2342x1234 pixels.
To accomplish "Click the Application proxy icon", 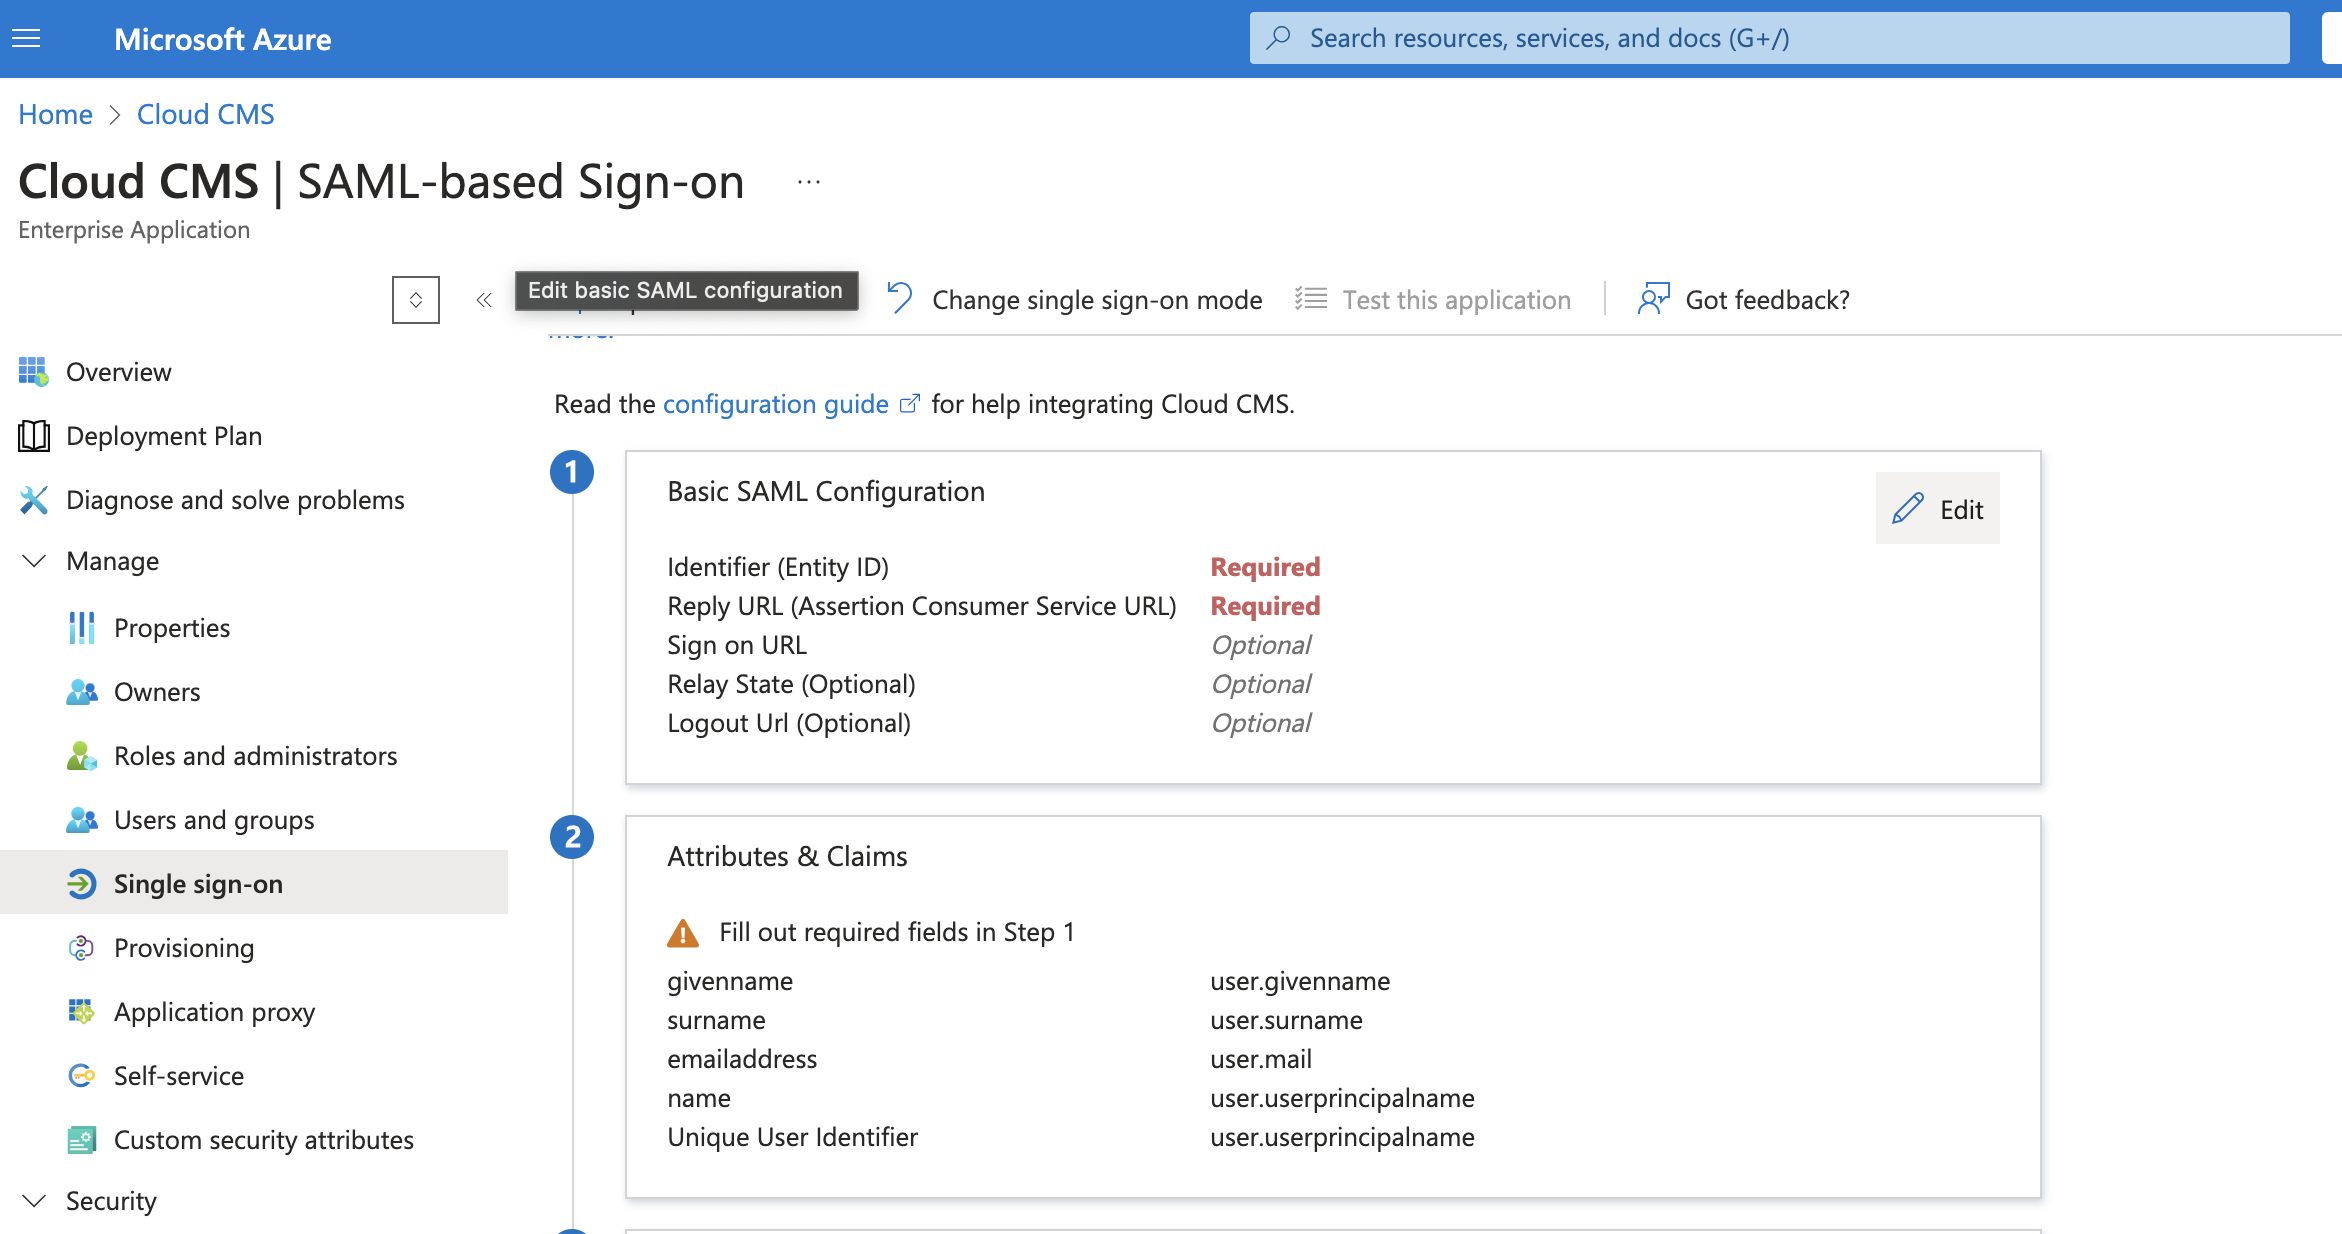I will tap(81, 1012).
